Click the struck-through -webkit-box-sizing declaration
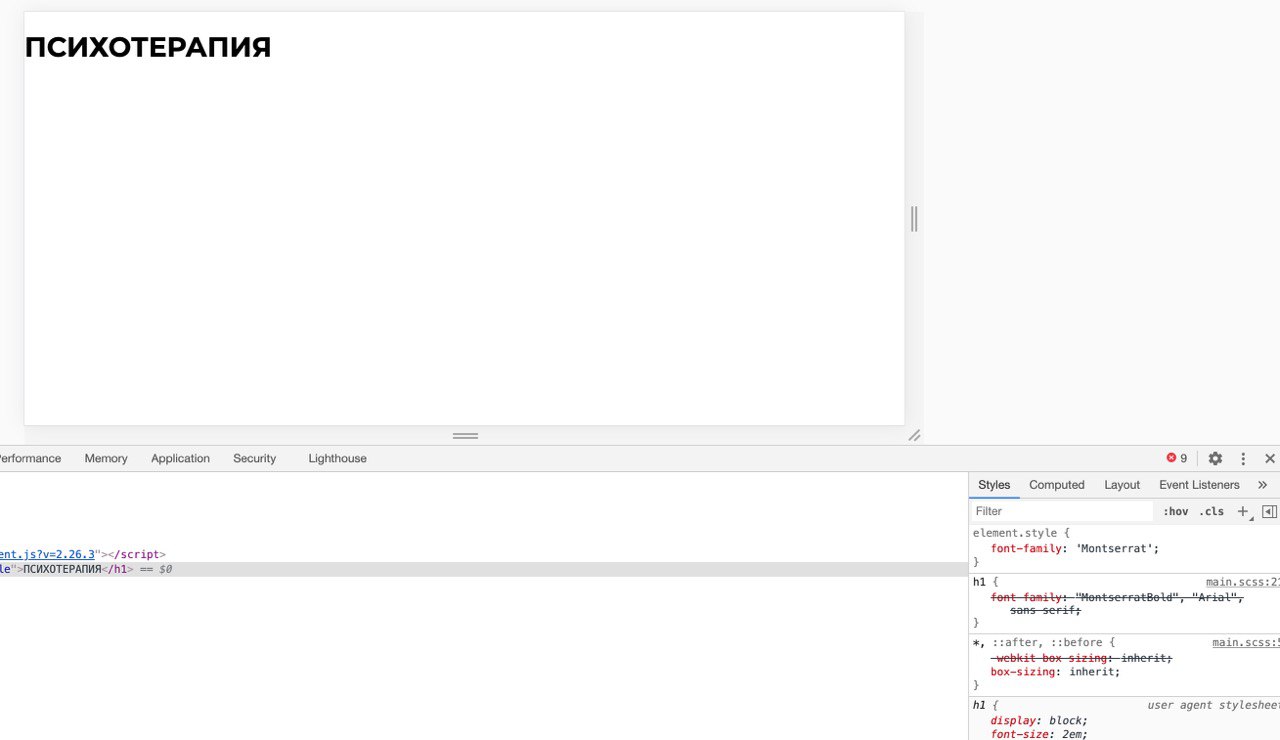 point(1080,658)
